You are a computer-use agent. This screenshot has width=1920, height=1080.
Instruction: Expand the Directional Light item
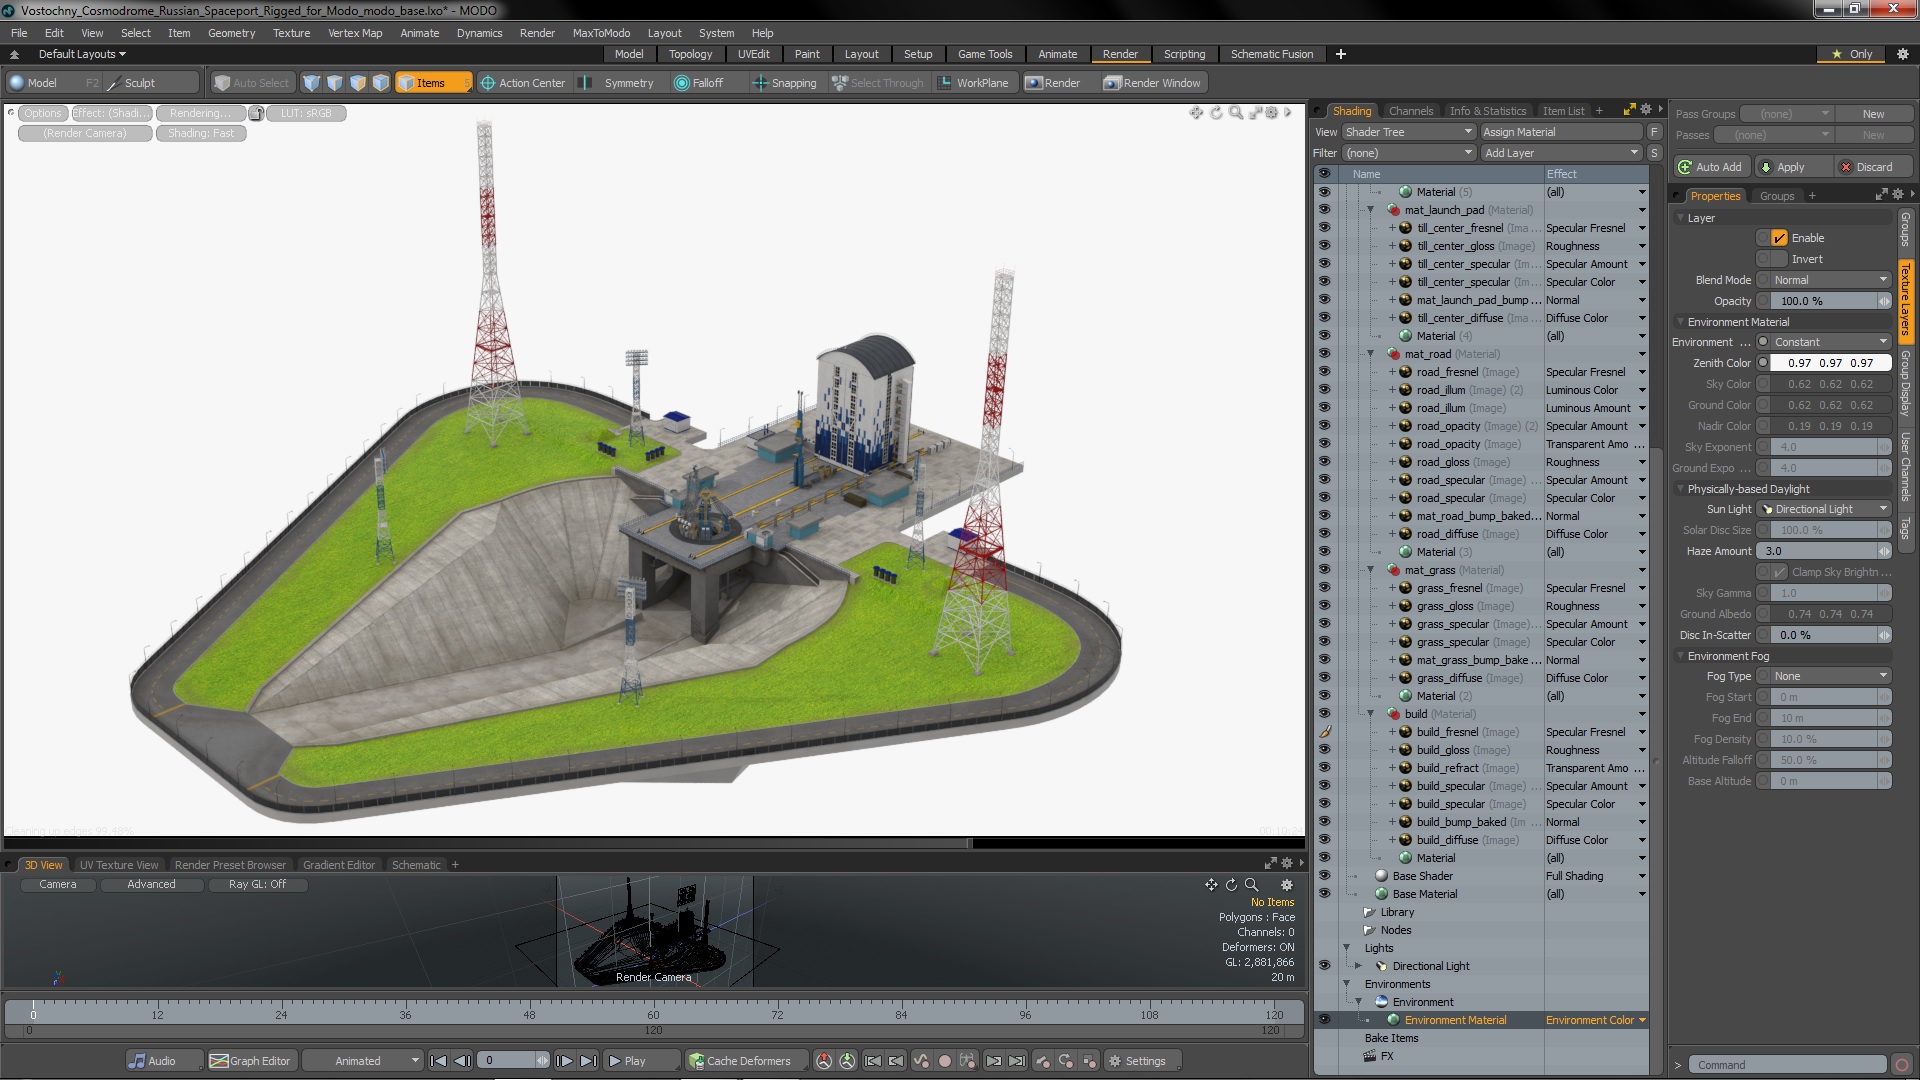(x=1359, y=966)
